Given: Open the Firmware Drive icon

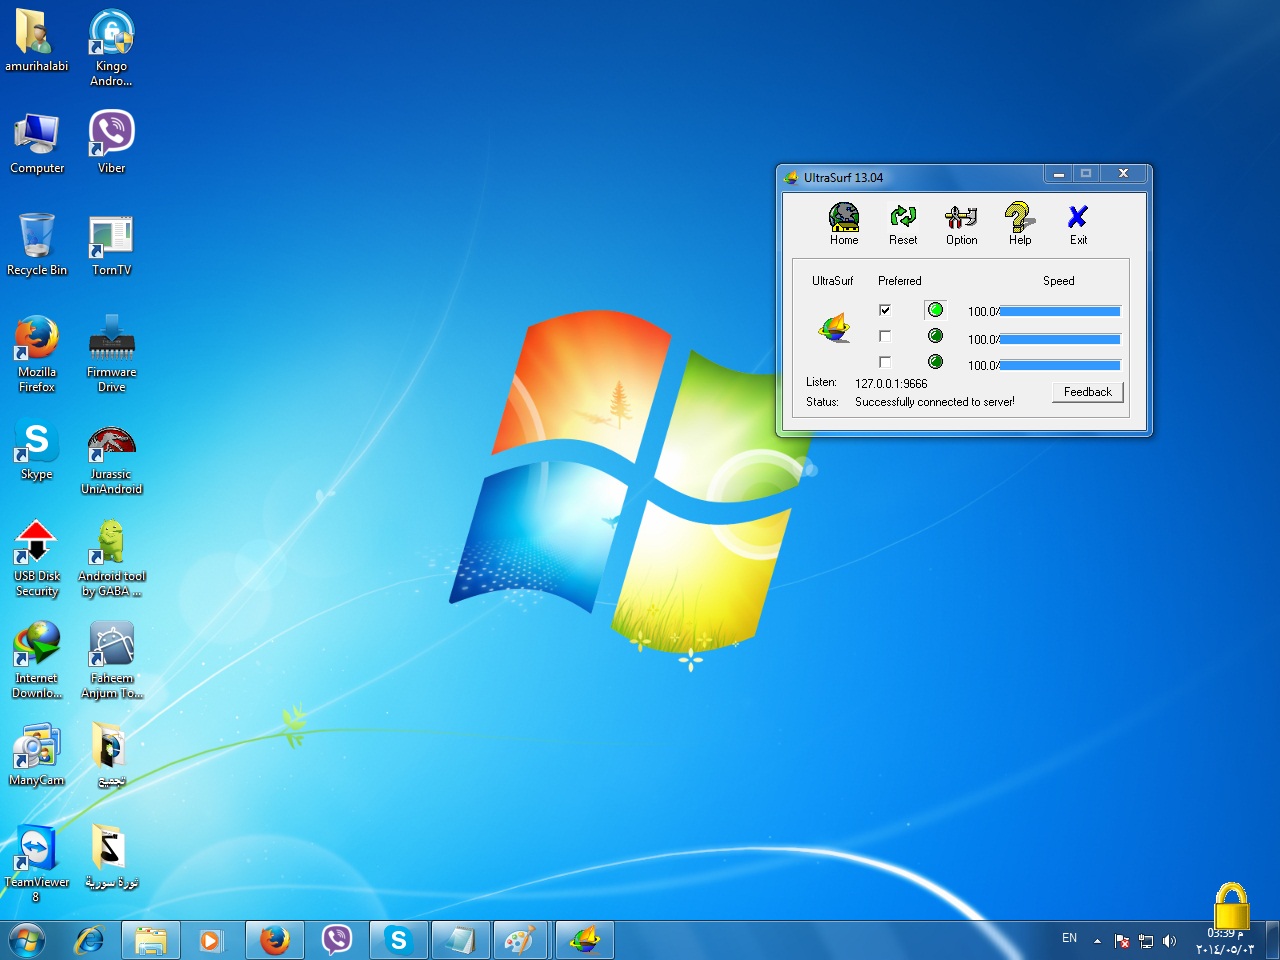Looking at the screenshot, I should coord(111,354).
